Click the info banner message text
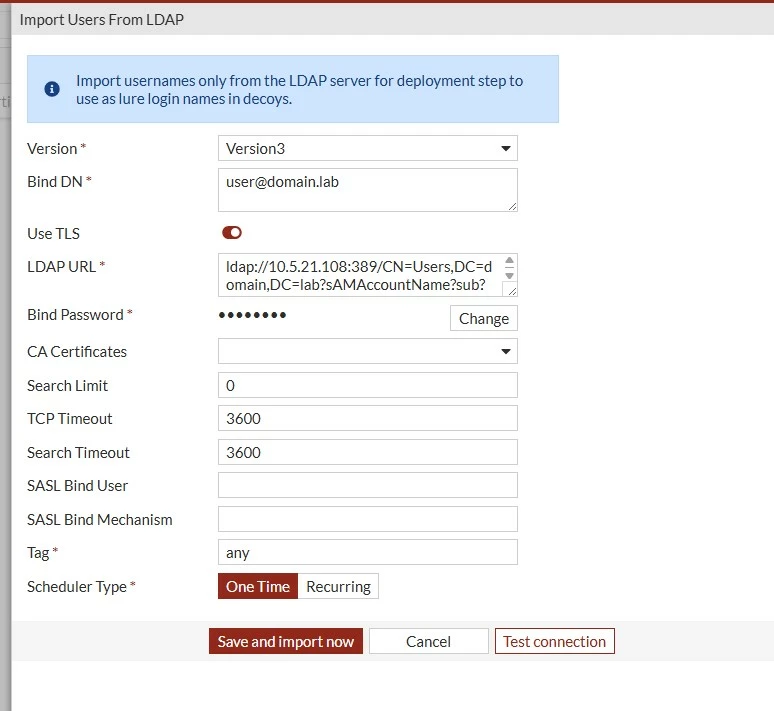 [x=299, y=90]
